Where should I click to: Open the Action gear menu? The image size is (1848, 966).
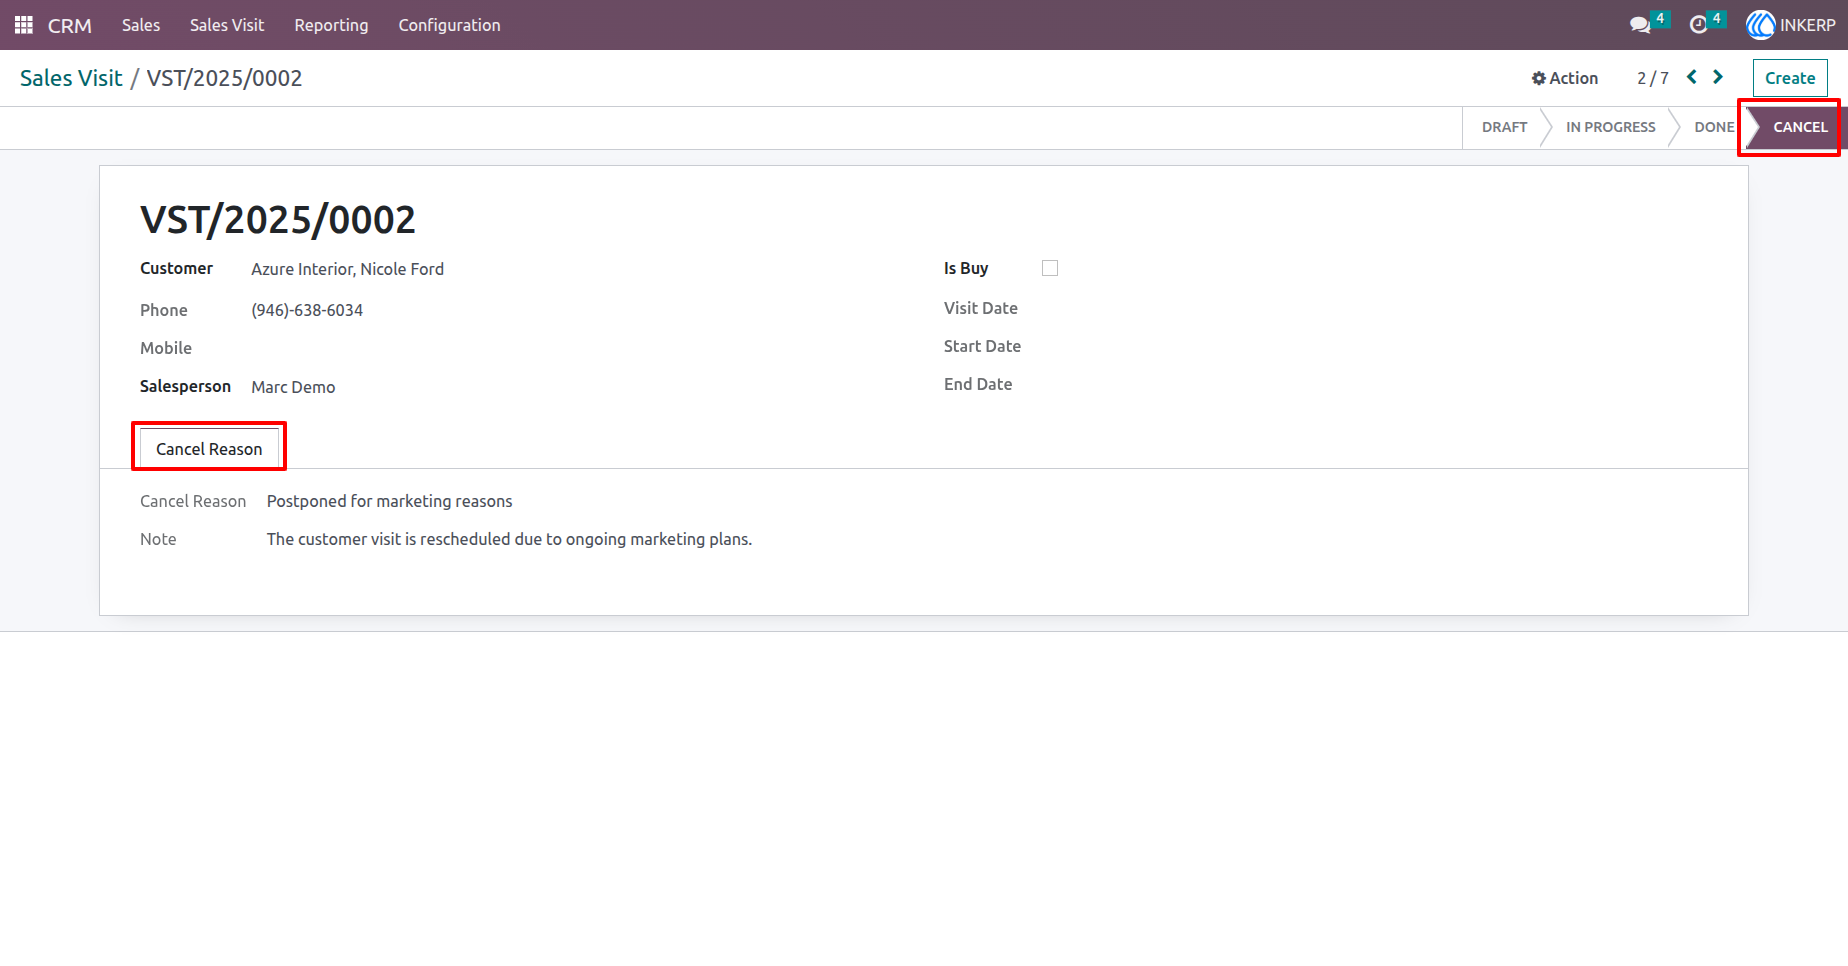(1565, 78)
